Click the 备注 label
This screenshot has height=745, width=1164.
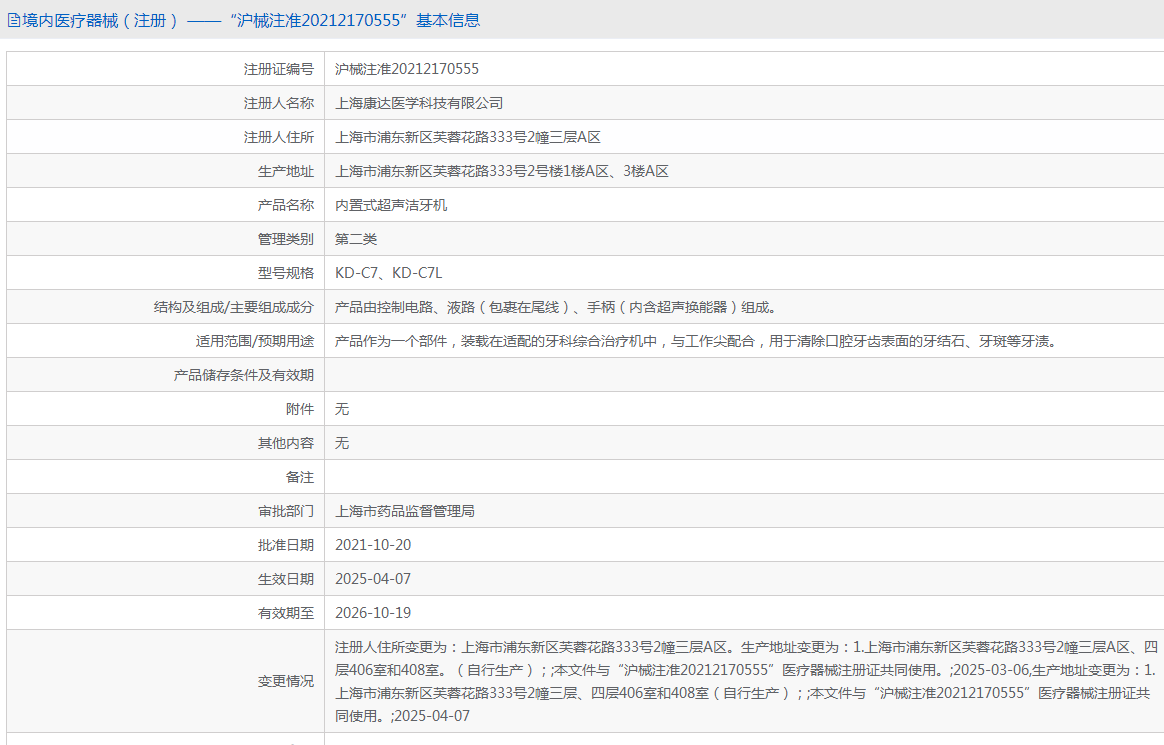[x=300, y=477]
